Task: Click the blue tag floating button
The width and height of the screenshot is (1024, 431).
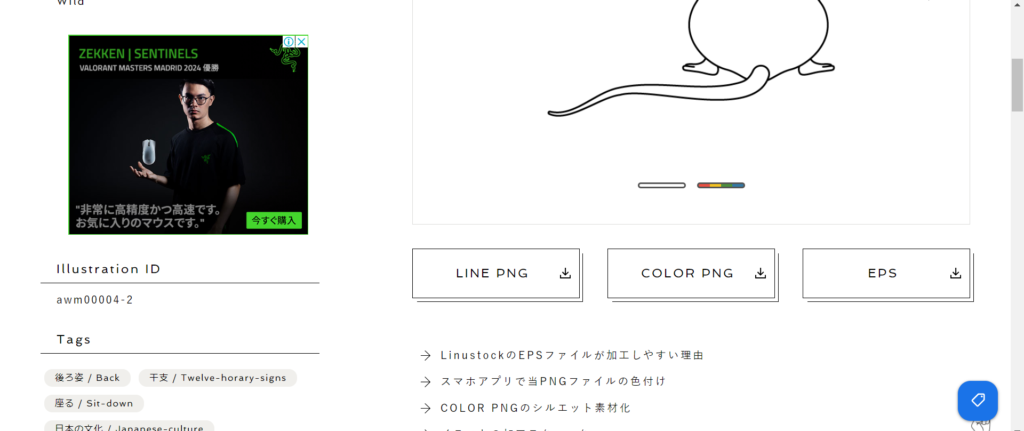Action: point(978,400)
